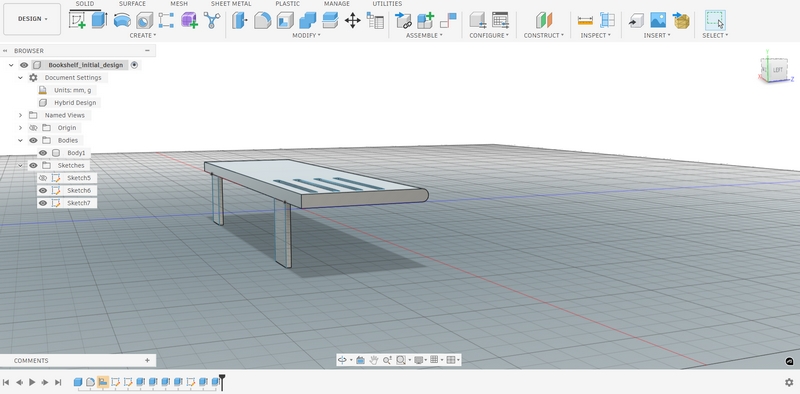
Task: Open the INSERT dropdown menu
Action: (x=657, y=35)
